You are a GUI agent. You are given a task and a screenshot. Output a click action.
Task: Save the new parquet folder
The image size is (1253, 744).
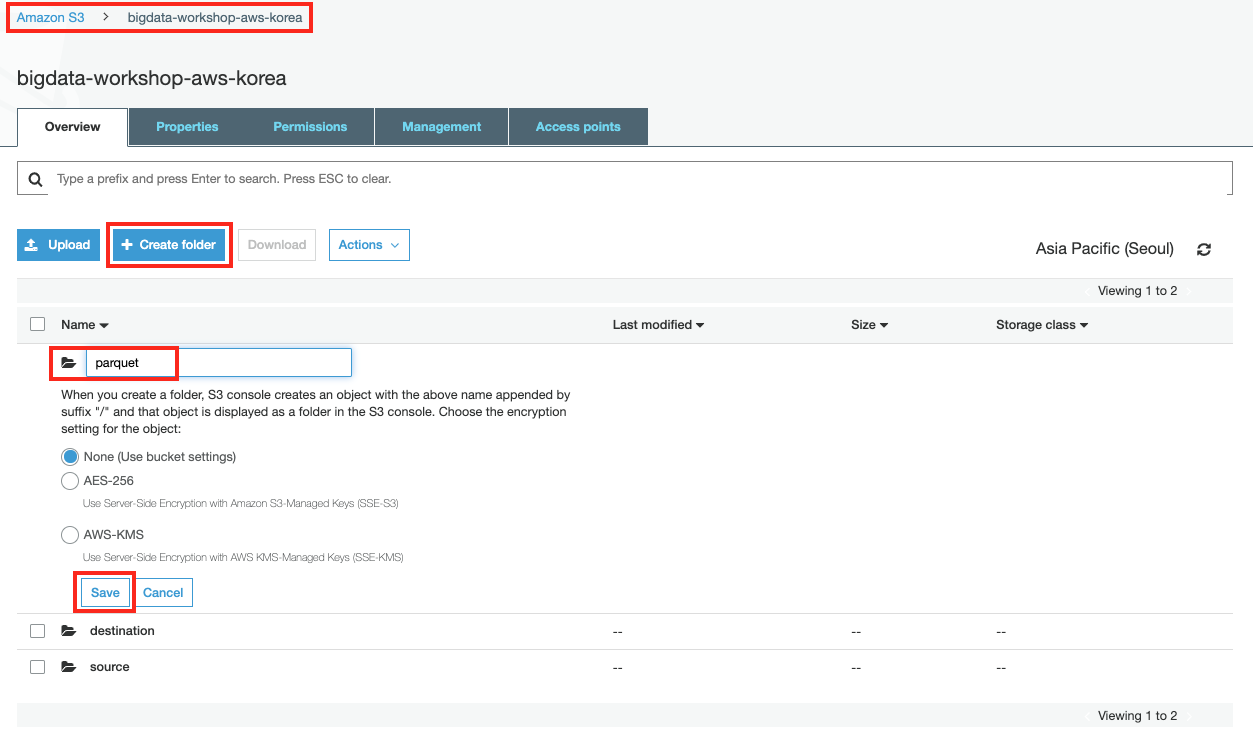[x=105, y=593]
